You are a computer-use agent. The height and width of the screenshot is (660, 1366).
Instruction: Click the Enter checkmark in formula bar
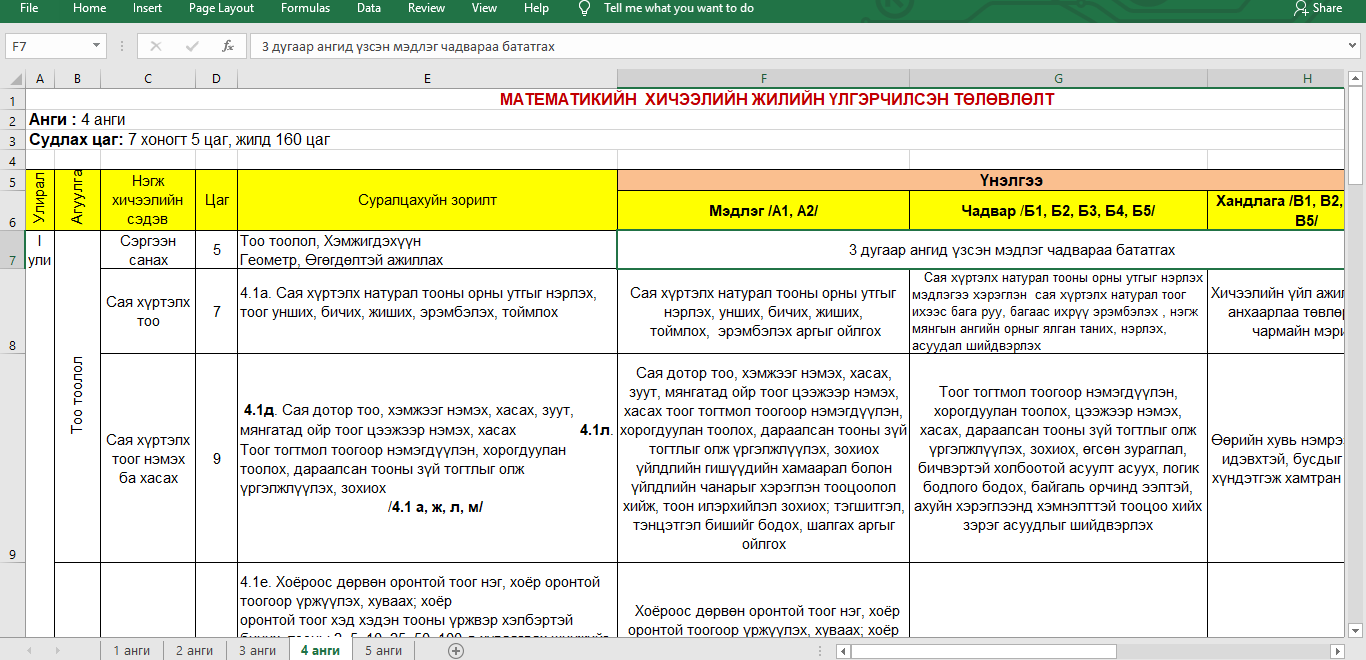point(192,46)
